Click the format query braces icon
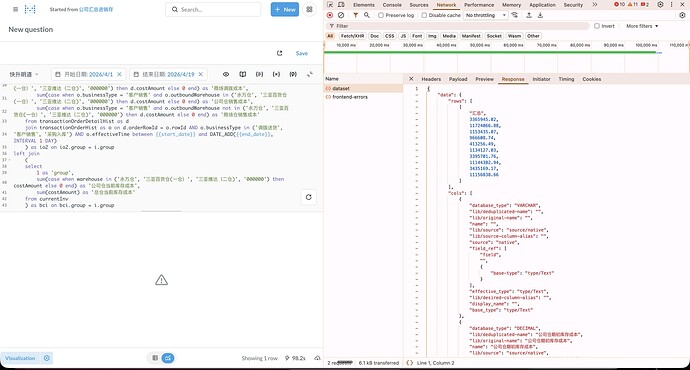Screen dimensions: 690x370 (x=293, y=74)
